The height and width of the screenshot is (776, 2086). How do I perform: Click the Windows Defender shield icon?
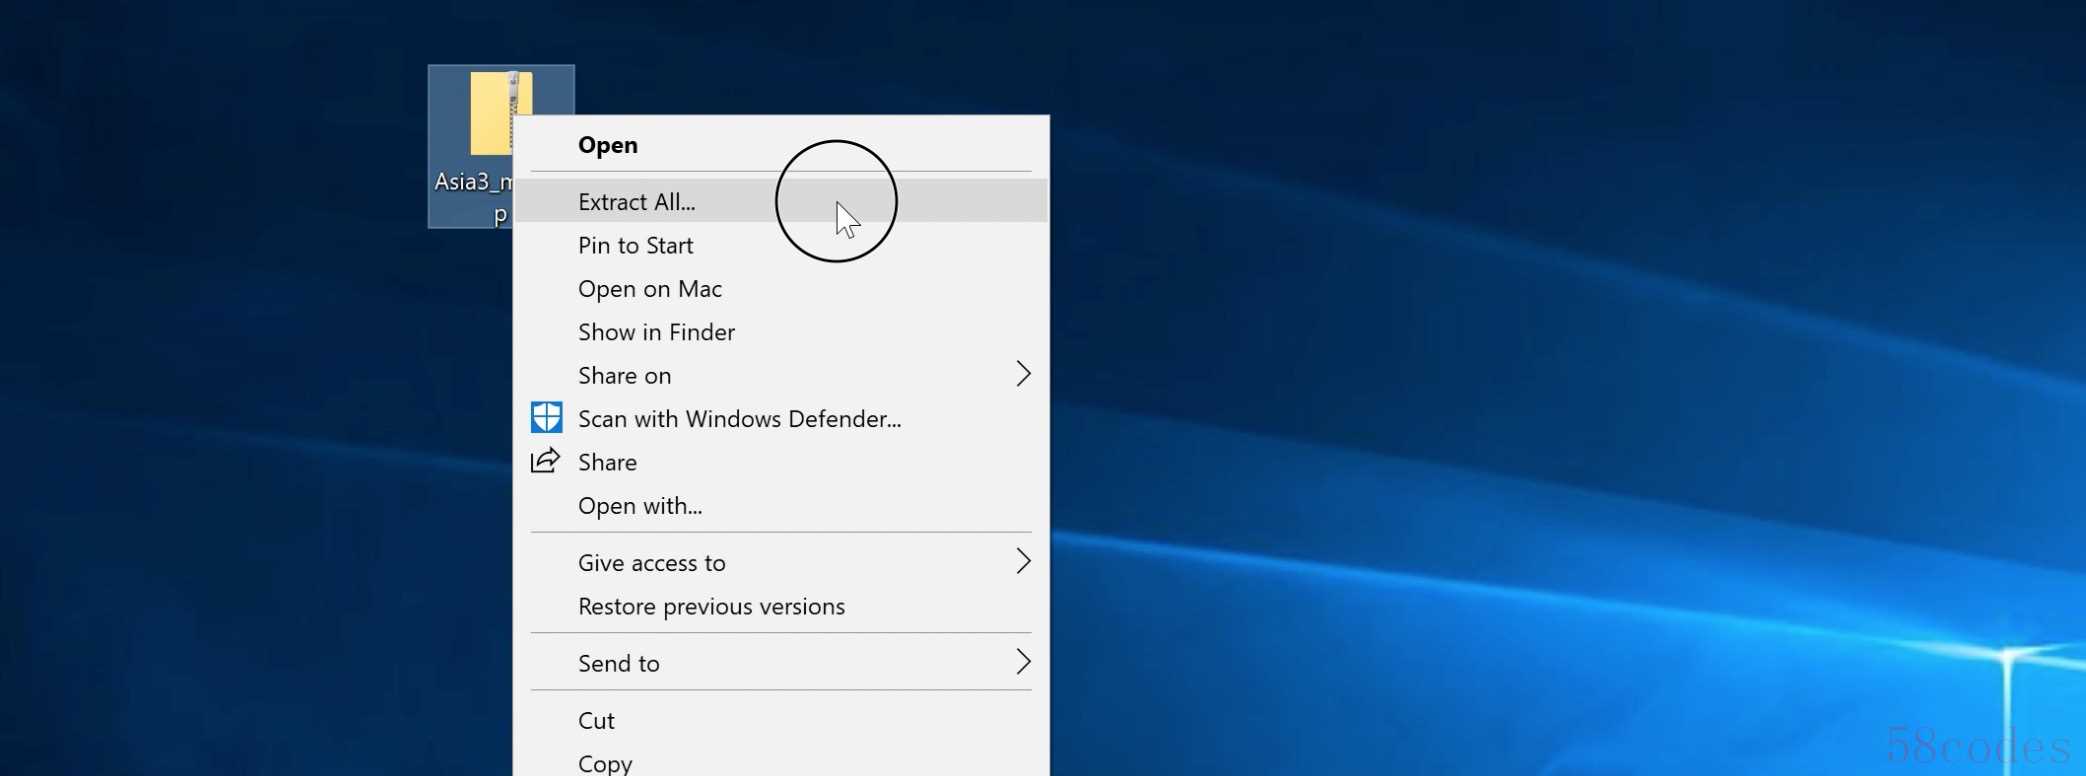point(546,418)
